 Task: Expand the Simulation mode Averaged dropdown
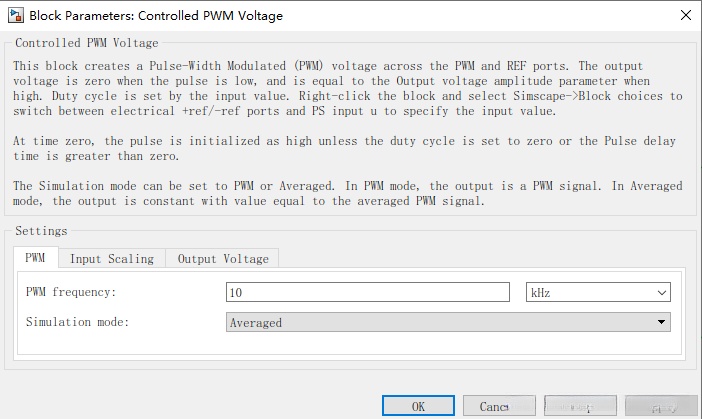[x=448, y=322]
